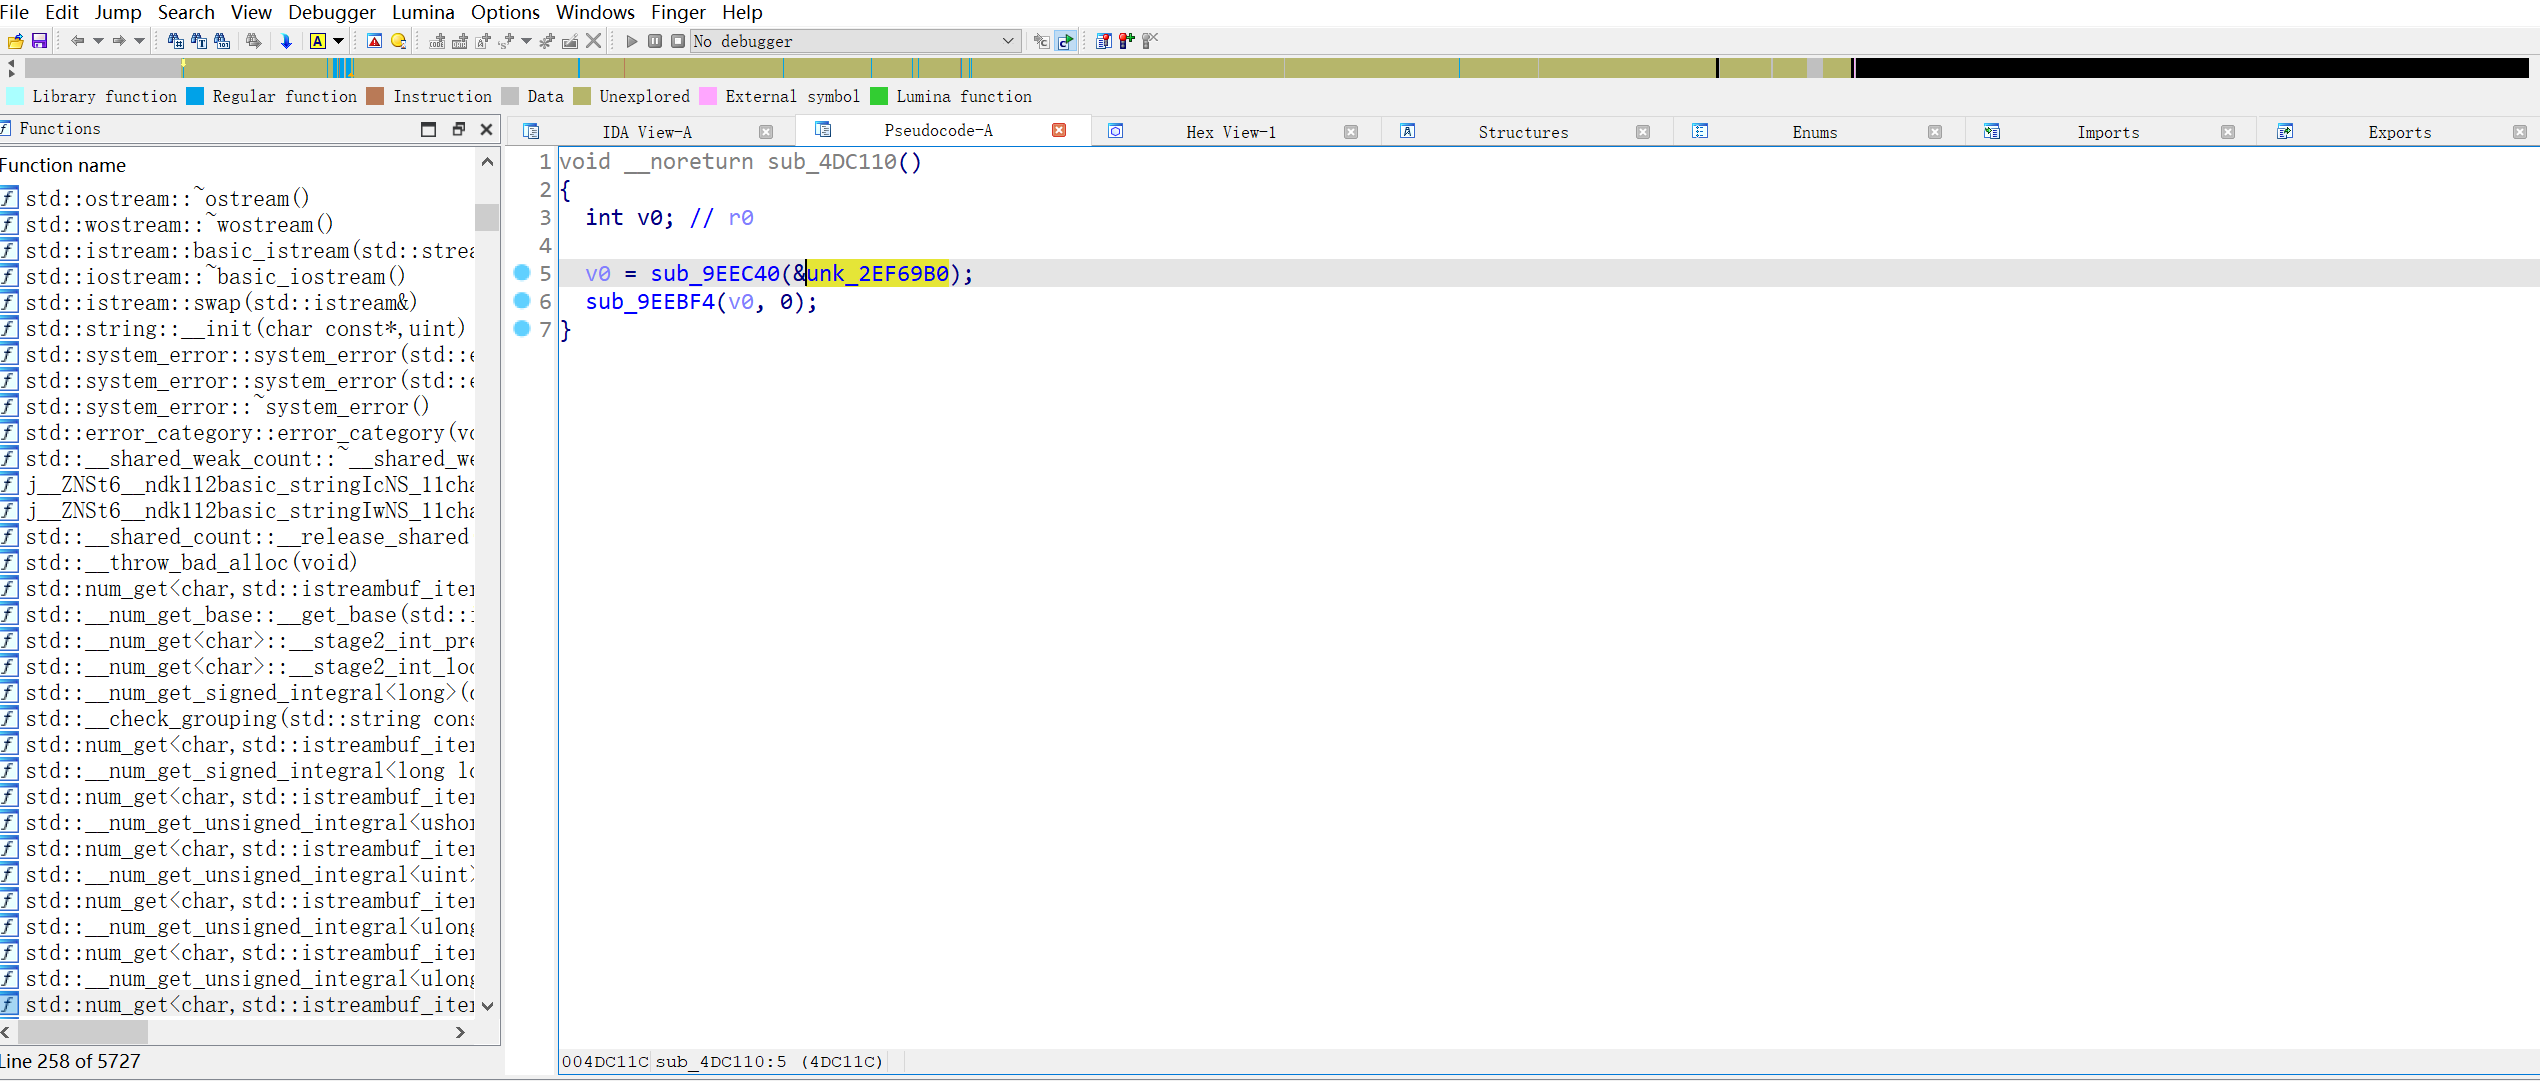Screen dimensions: 2540x1081
Task: Toggle breakpoint dot on pseudocode line 7
Action: point(522,328)
